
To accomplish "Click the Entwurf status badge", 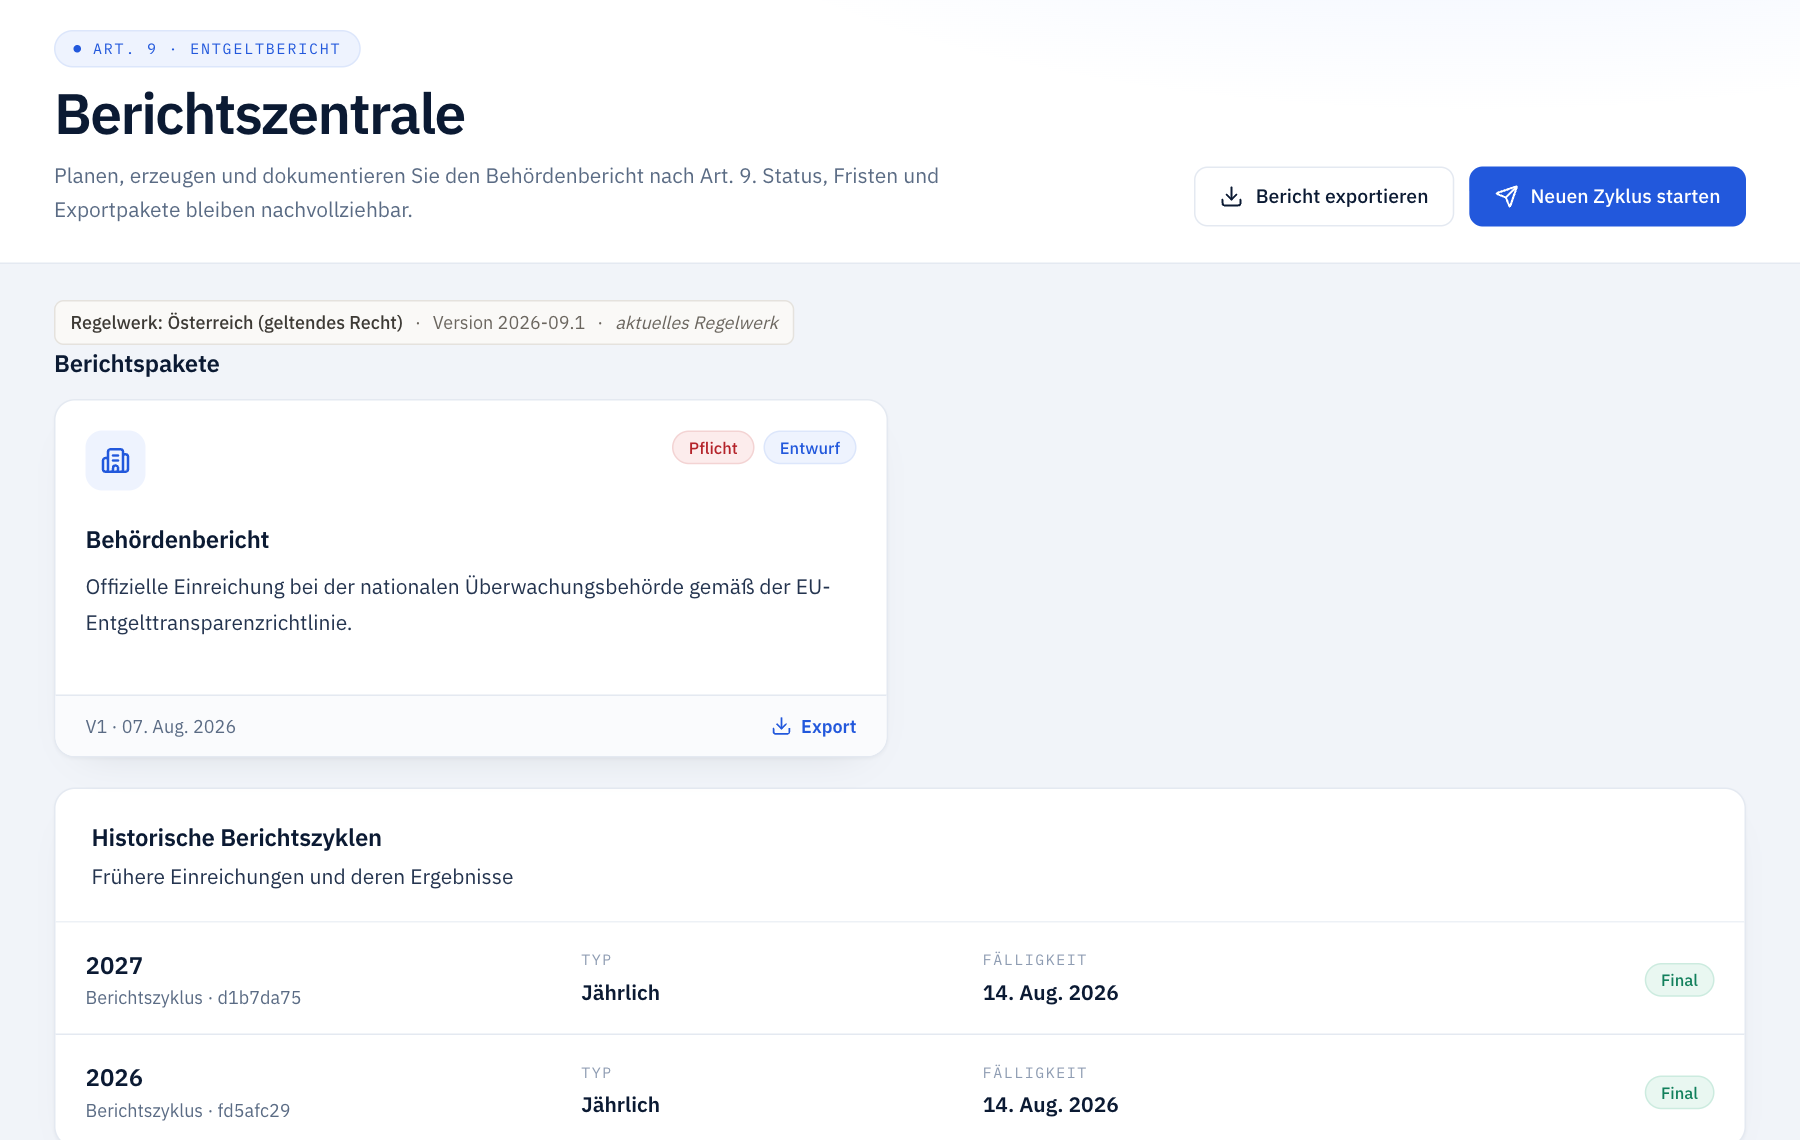I will pyautogui.click(x=810, y=448).
